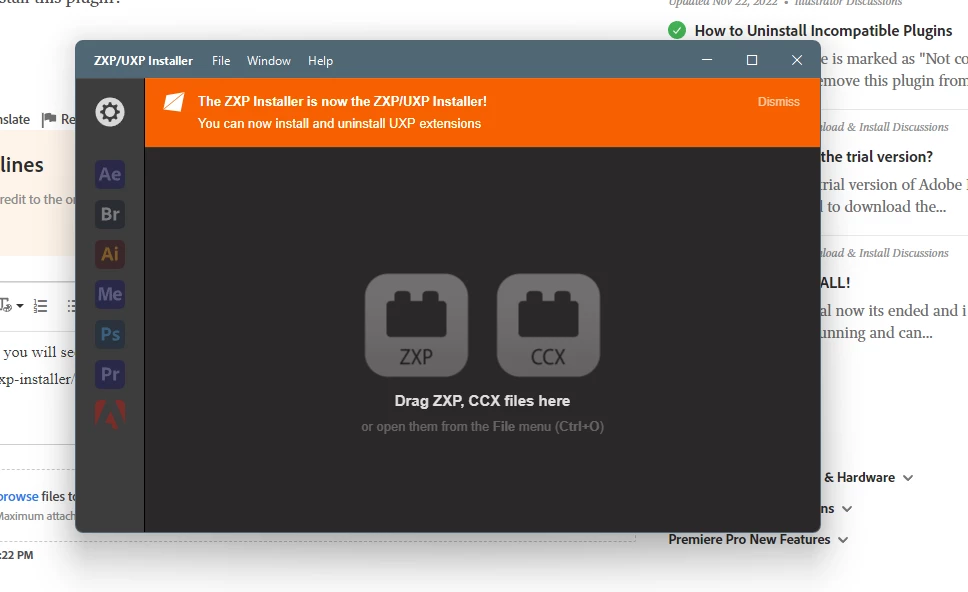Click the CCX file drop icon
The width and height of the screenshot is (968, 592).
point(548,325)
